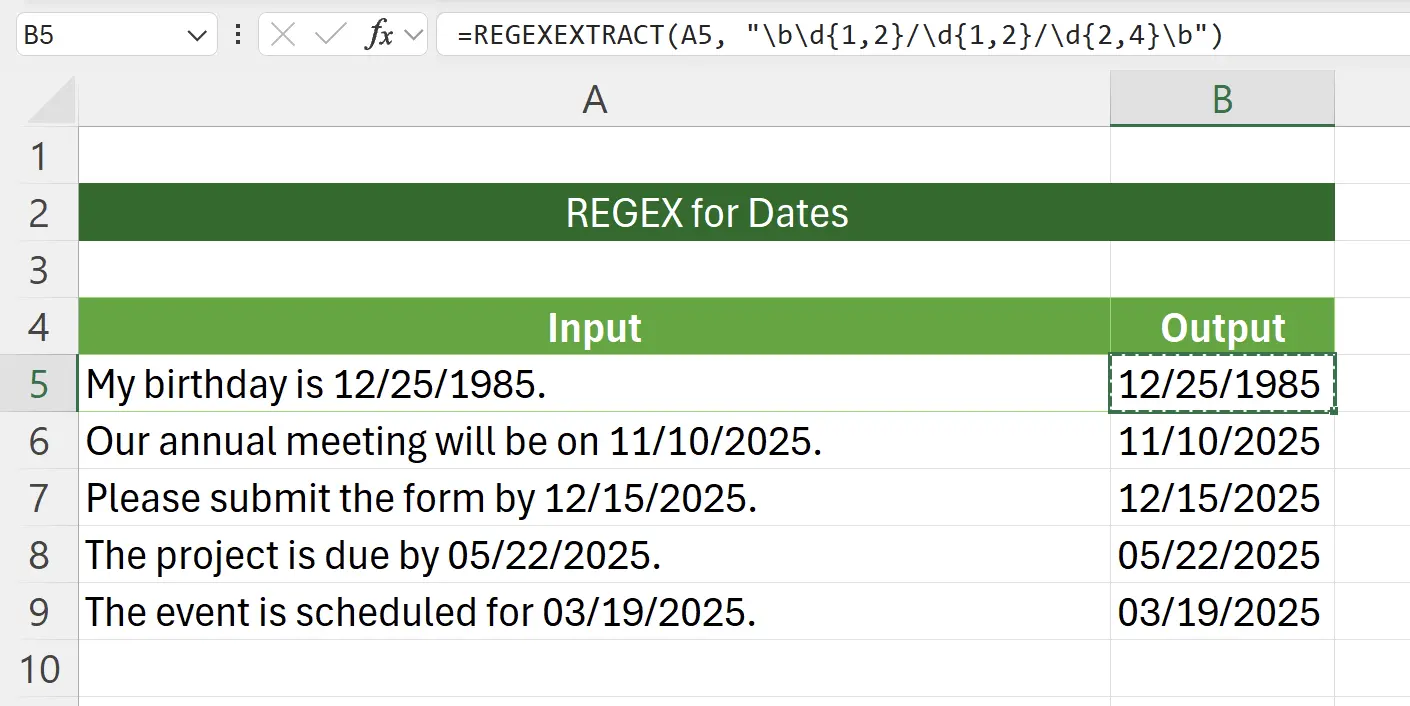
Task: Click the Cancel (X) icon beside formula bar
Action: tap(283, 33)
